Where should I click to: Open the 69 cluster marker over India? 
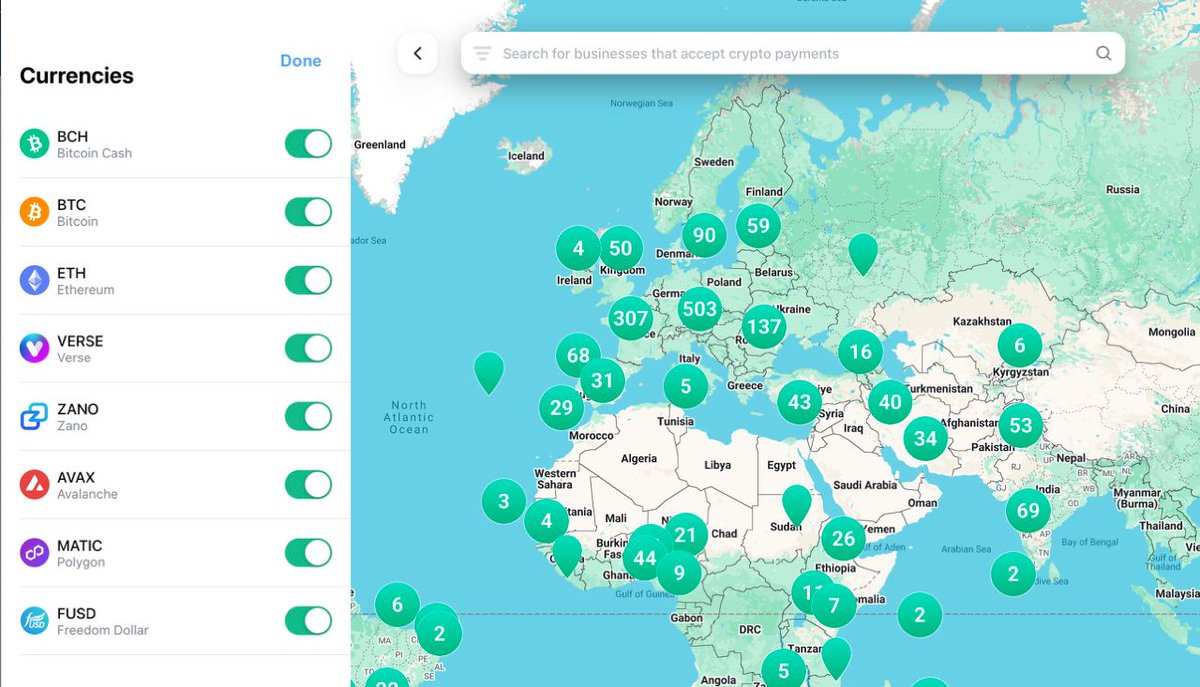click(1028, 510)
